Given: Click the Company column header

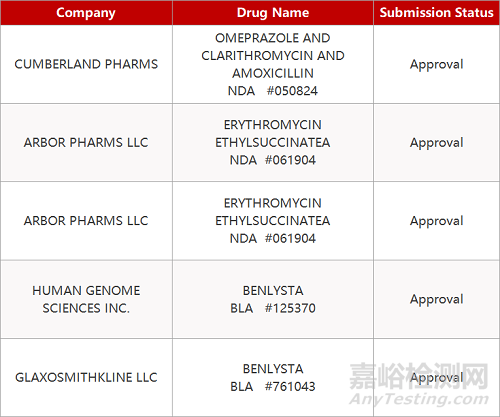Looking at the screenshot, I should click(x=86, y=13).
